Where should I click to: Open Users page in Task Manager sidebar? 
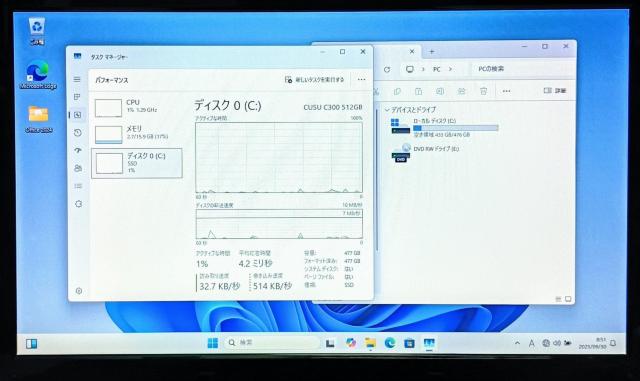click(78, 168)
